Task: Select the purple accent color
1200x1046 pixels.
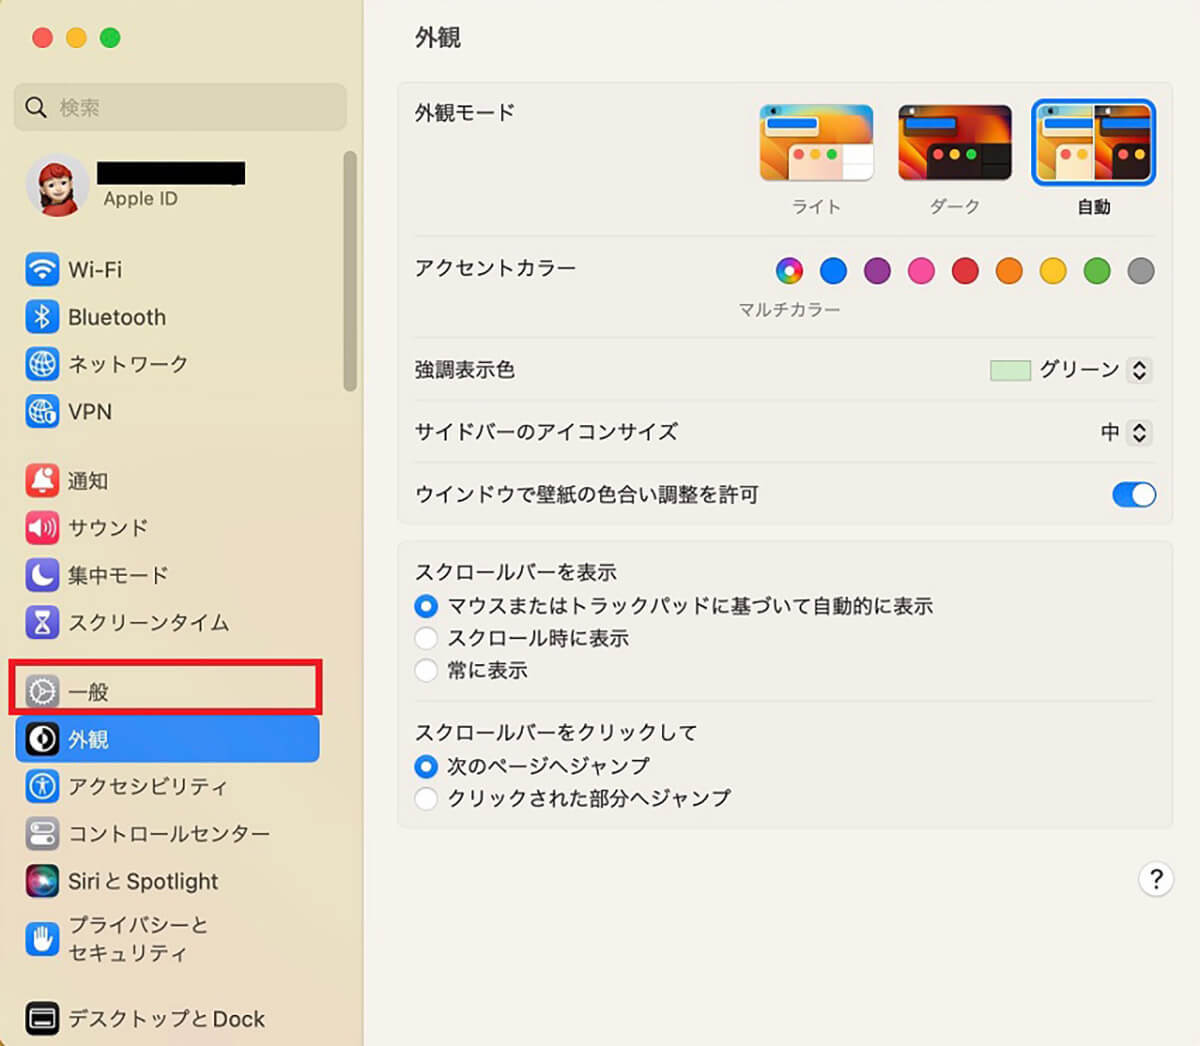Action: pyautogui.click(x=877, y=270)
